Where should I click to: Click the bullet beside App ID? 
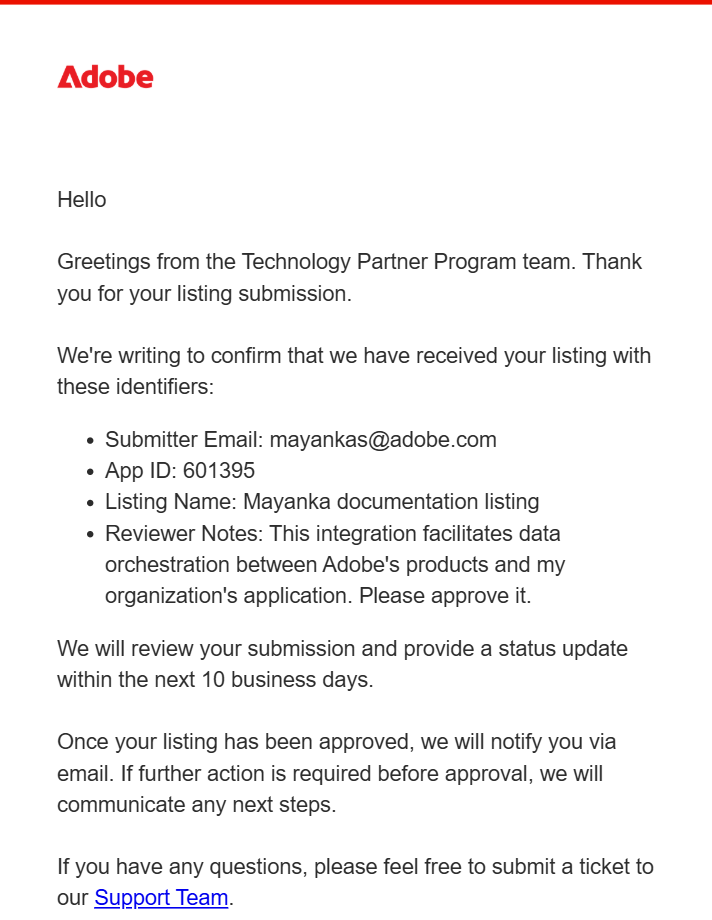[x=91, y=471]
